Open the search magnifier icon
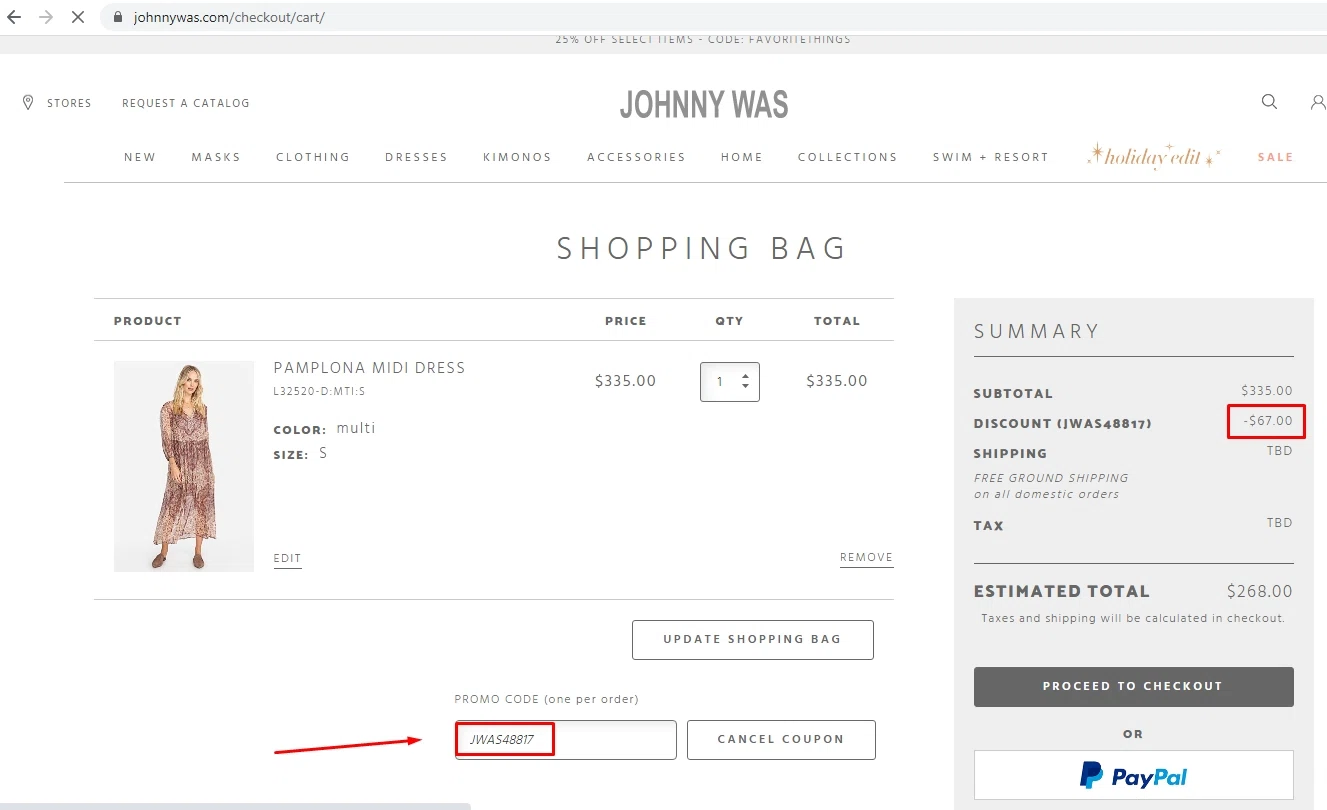 coord(1269,101)
